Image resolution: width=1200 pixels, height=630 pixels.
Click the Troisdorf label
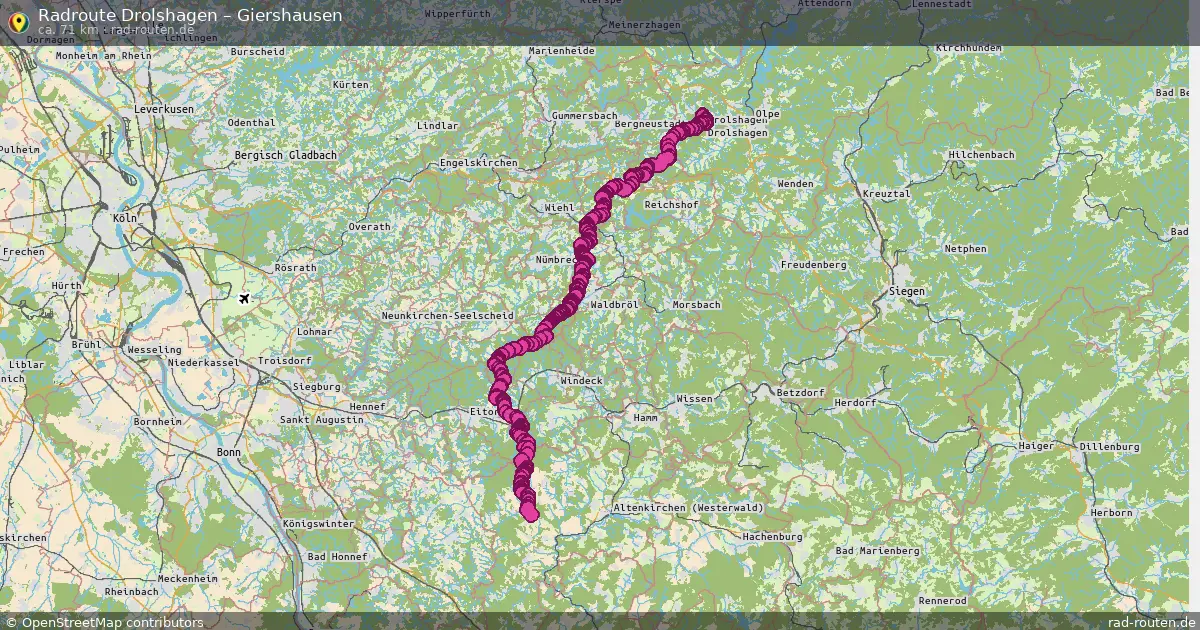tap(284, 360)
